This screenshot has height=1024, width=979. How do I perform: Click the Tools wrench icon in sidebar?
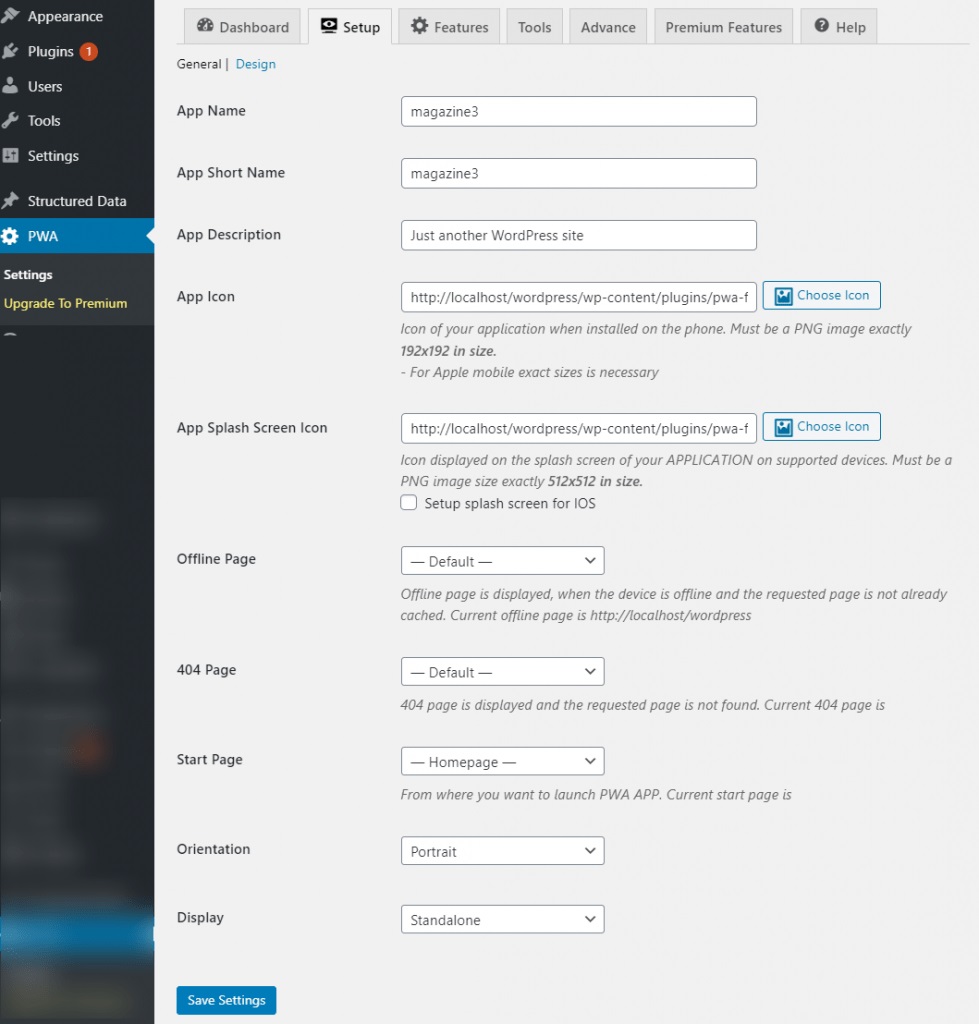coord(11,121)
